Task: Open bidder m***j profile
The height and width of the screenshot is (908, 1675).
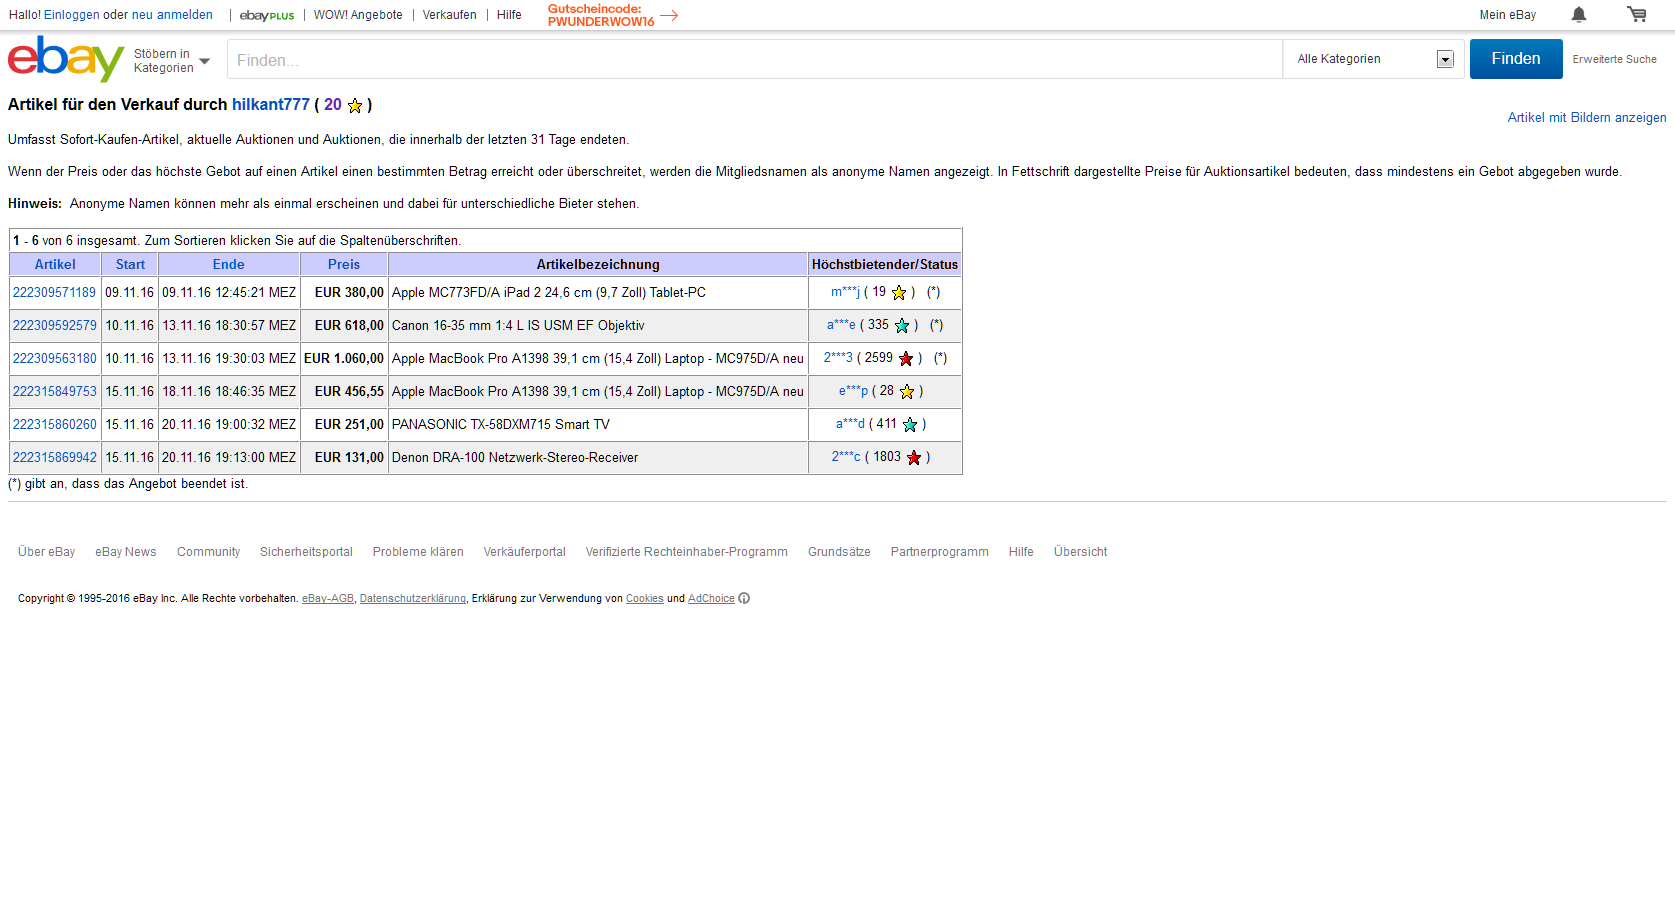Action: pyautogui.click(x=845, y=292)
